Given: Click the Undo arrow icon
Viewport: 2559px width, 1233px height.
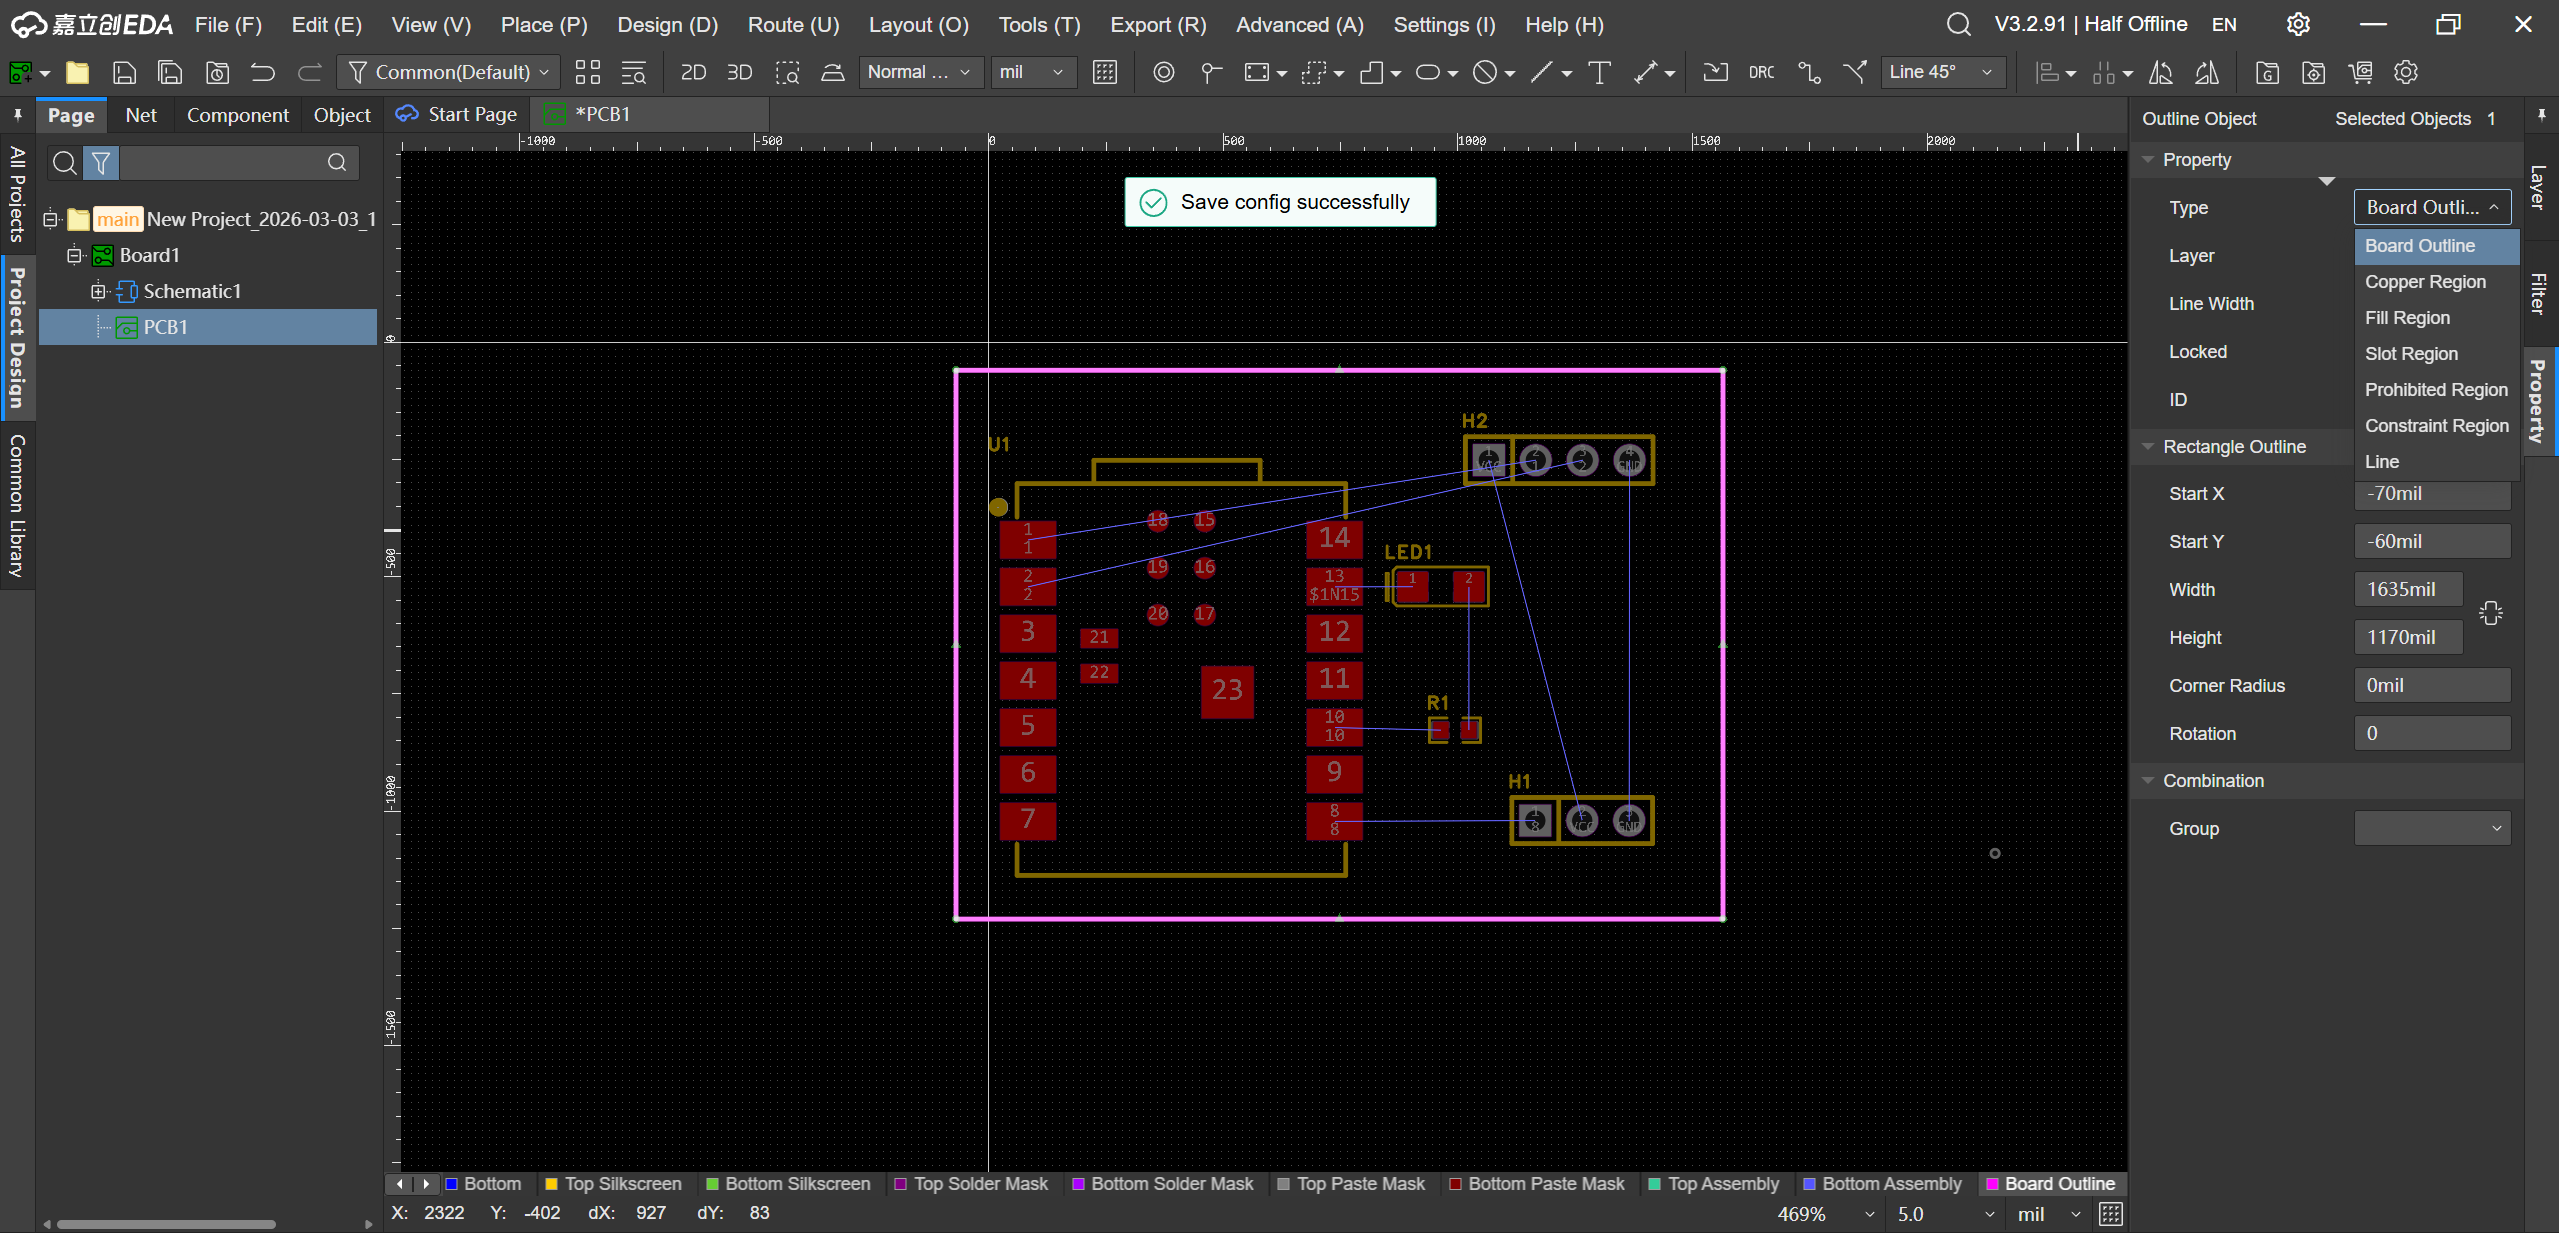Looking at the screenshot, I should coord(262,72).
